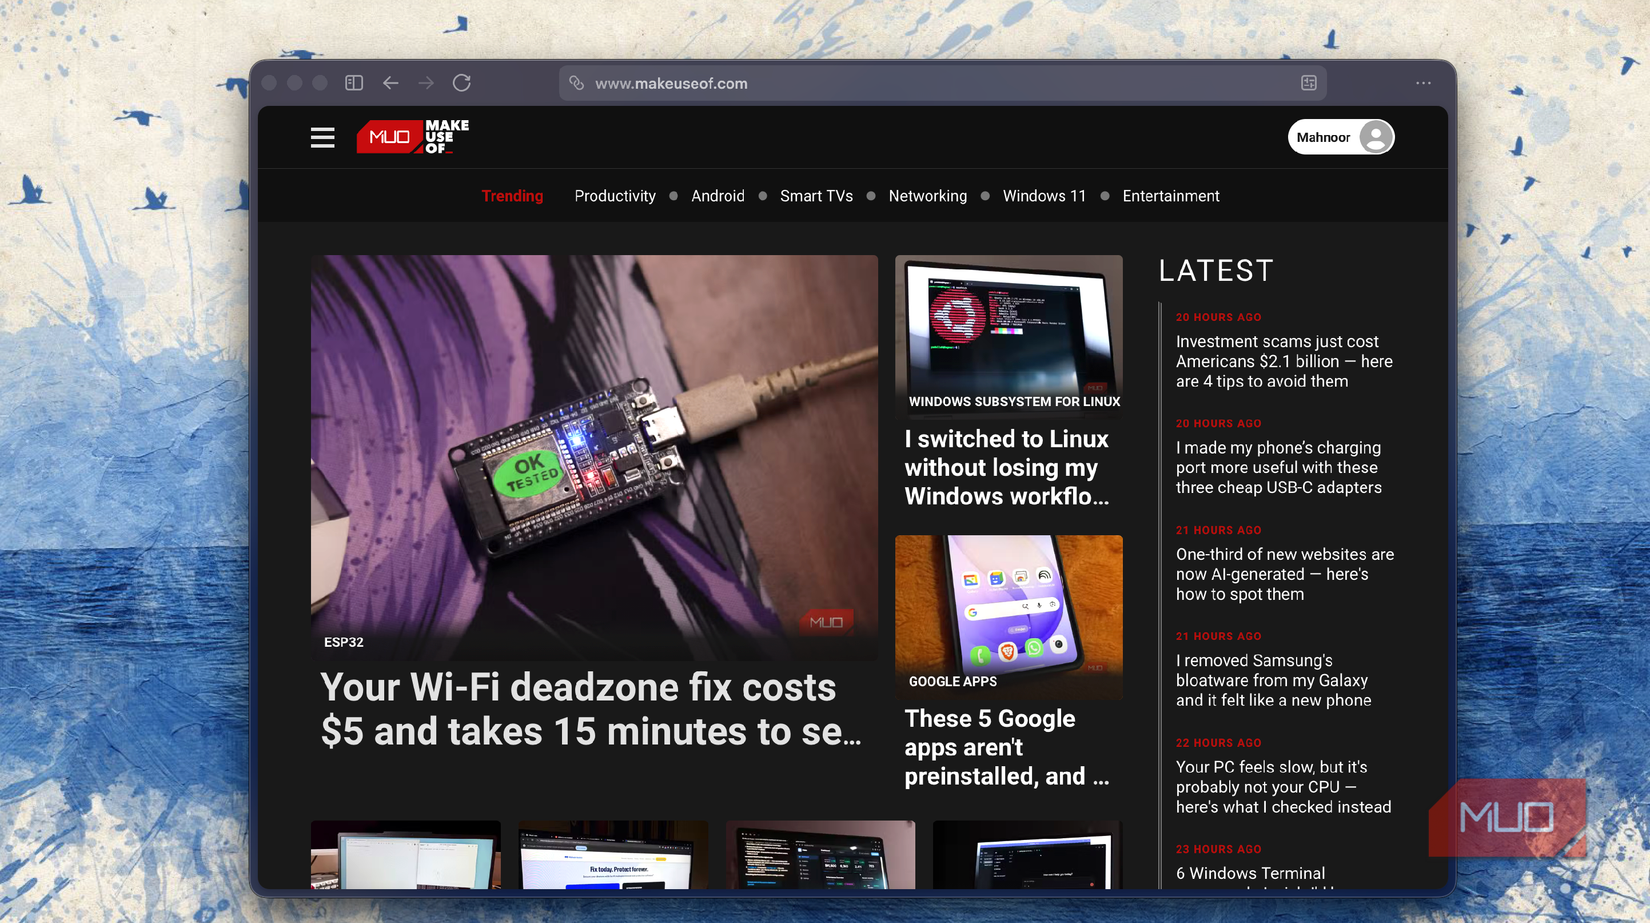Switch to the Smart TVs section
Viewport: 1650px width, 923px height.
[816, 196]
